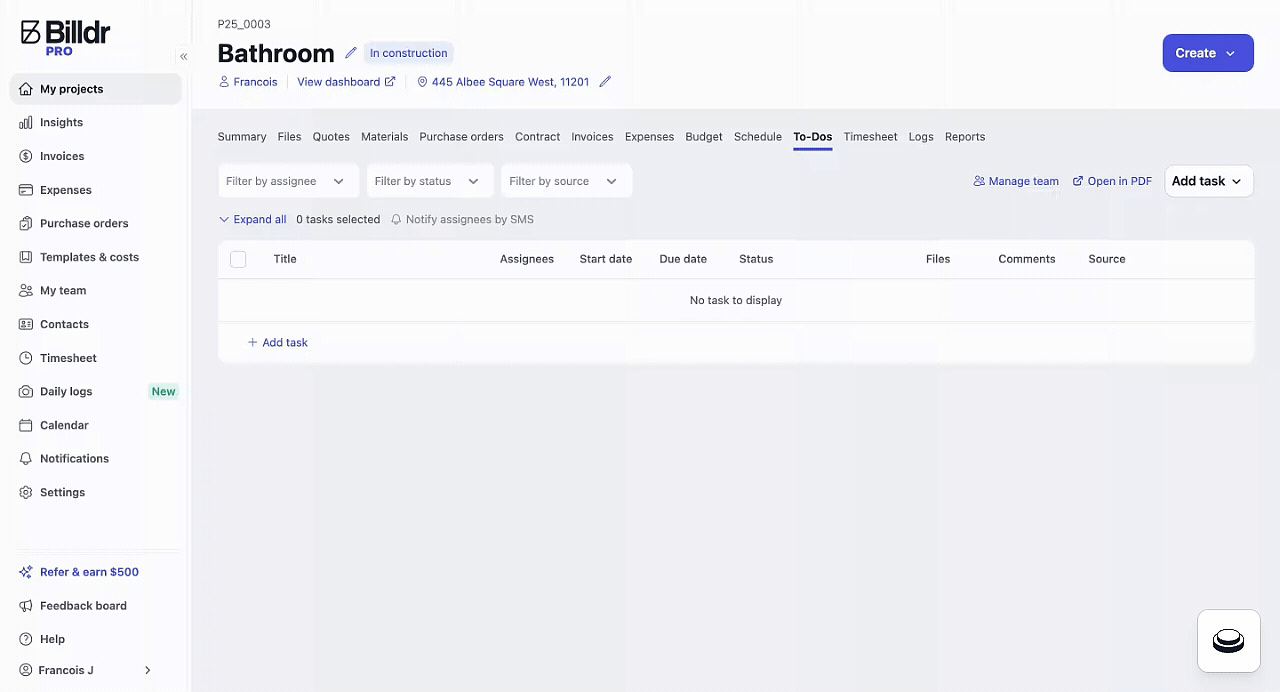Open the Filter by source dropdown

pos(566,181)
